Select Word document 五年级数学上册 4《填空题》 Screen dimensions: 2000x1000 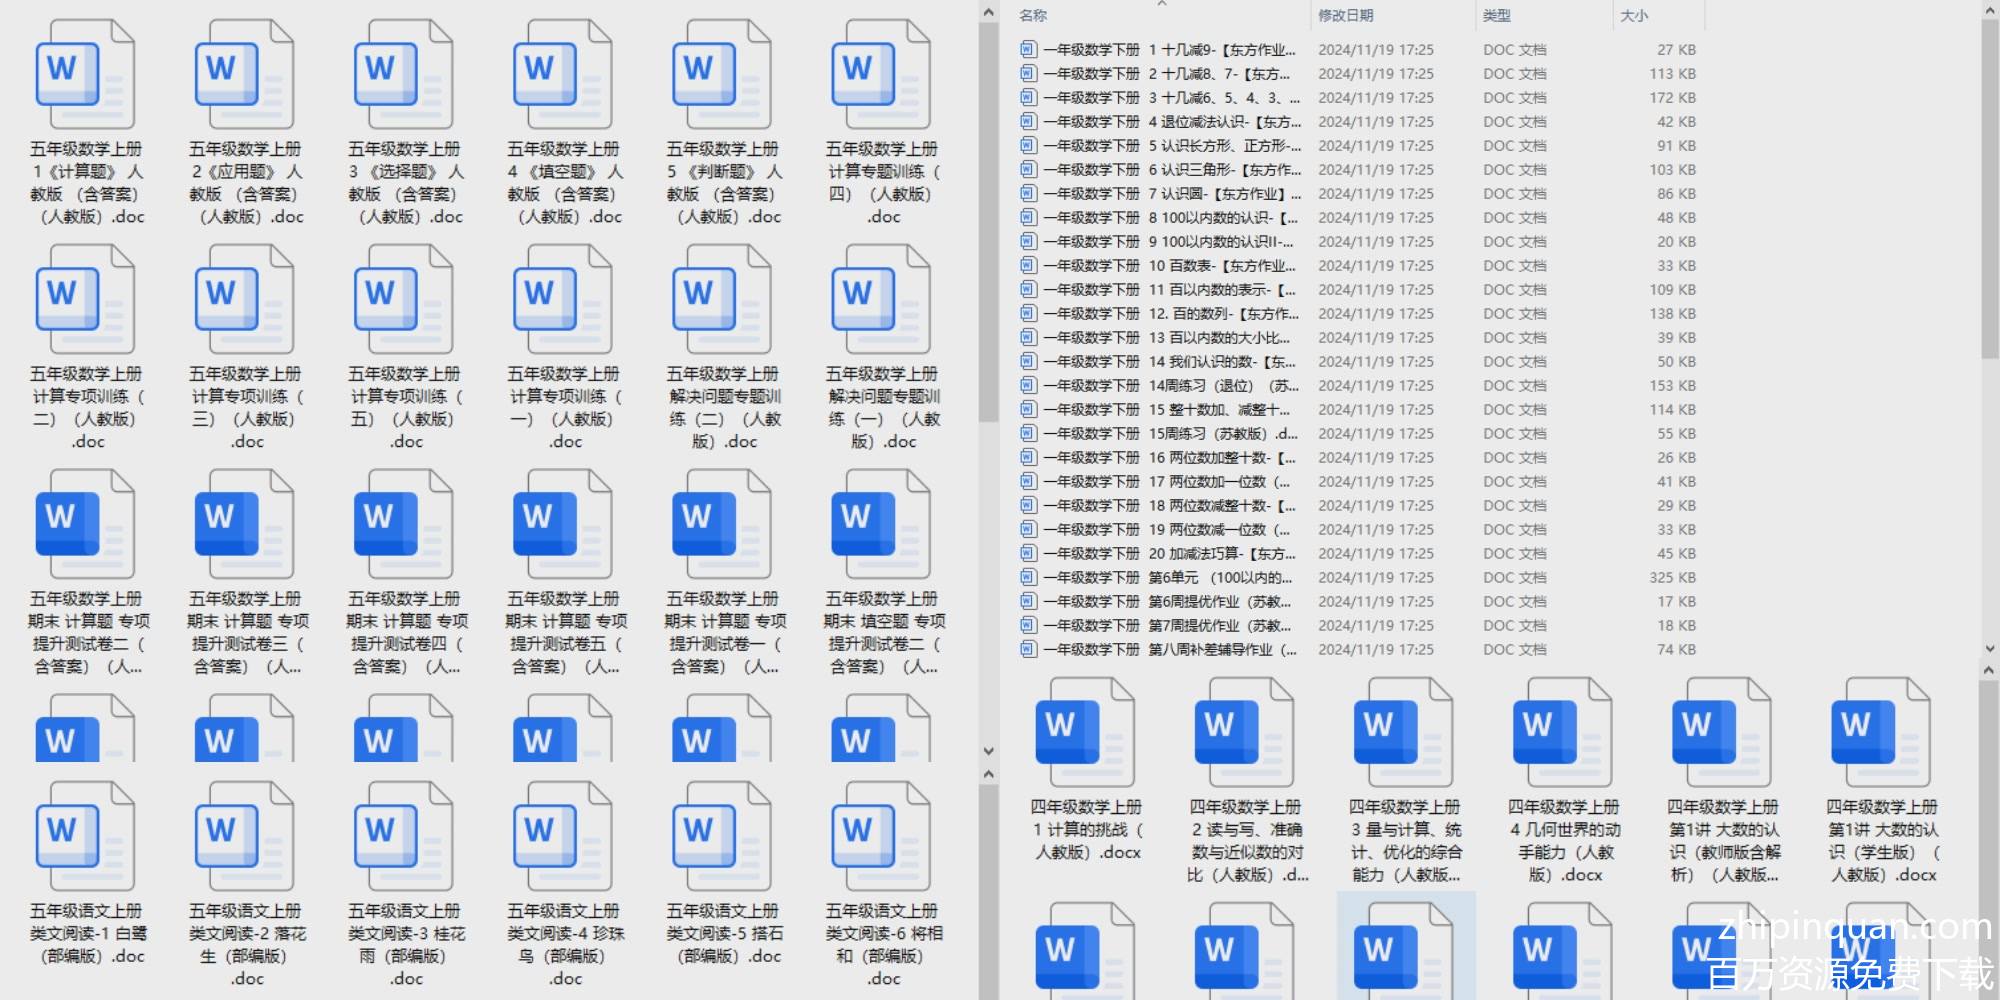click(x=562, y=75)
